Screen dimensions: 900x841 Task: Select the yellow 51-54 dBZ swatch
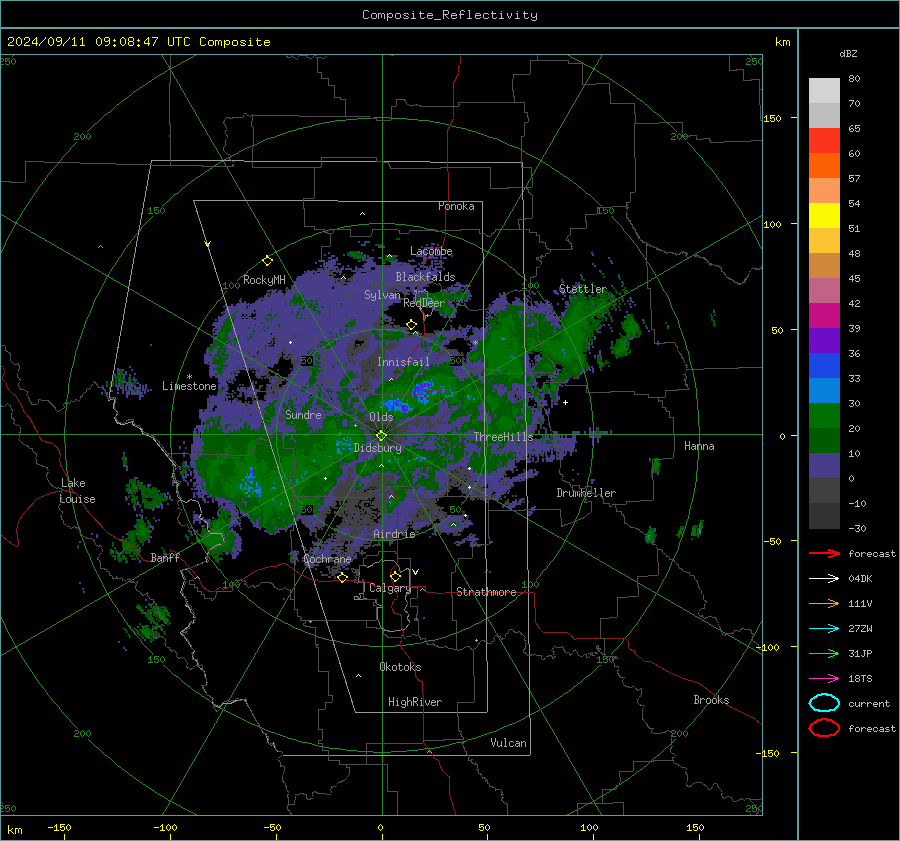click(824, 215)
